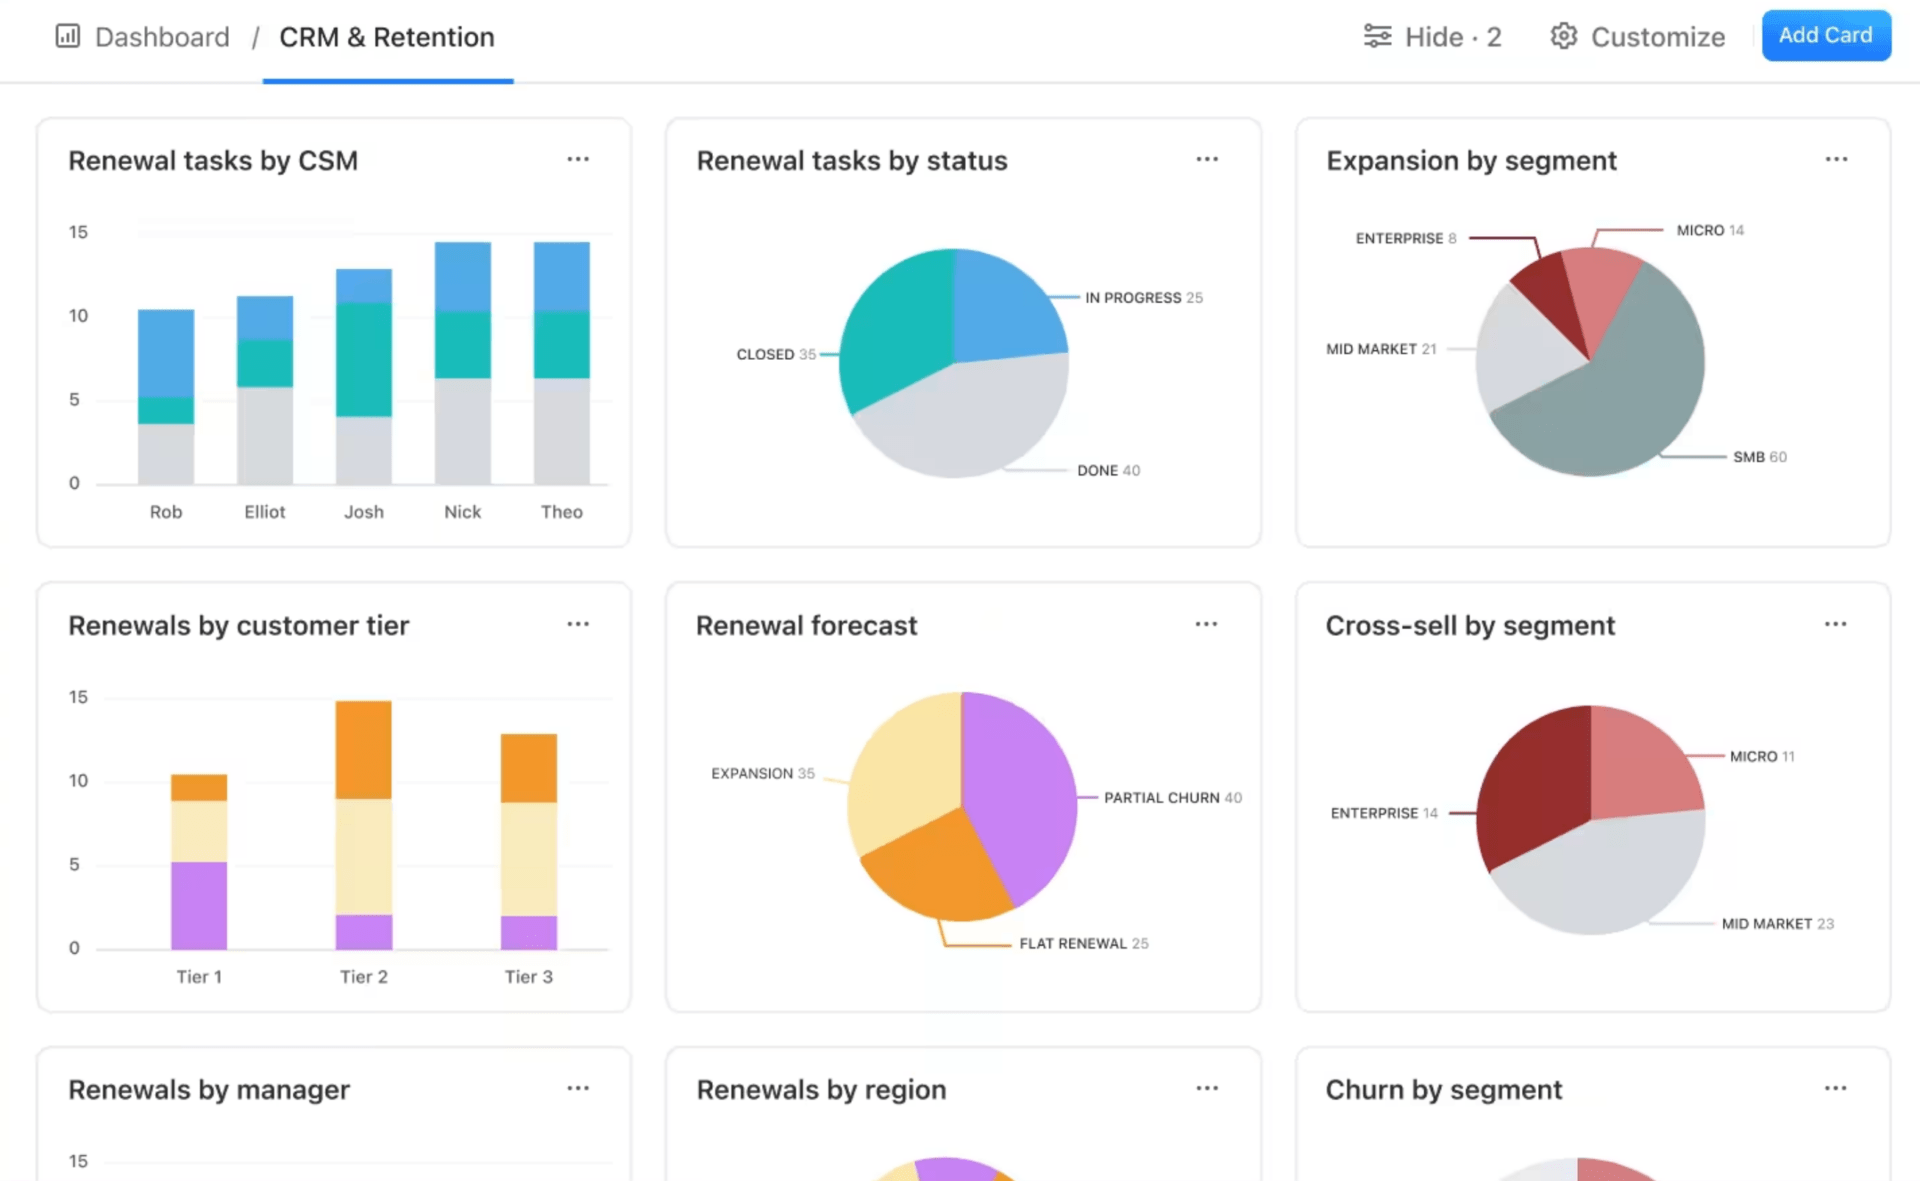This screenshot has height=1181, width=1920.
Task: Click the Dashboard panel icon in the breadcrumb
Action: [x=66, y=36]
